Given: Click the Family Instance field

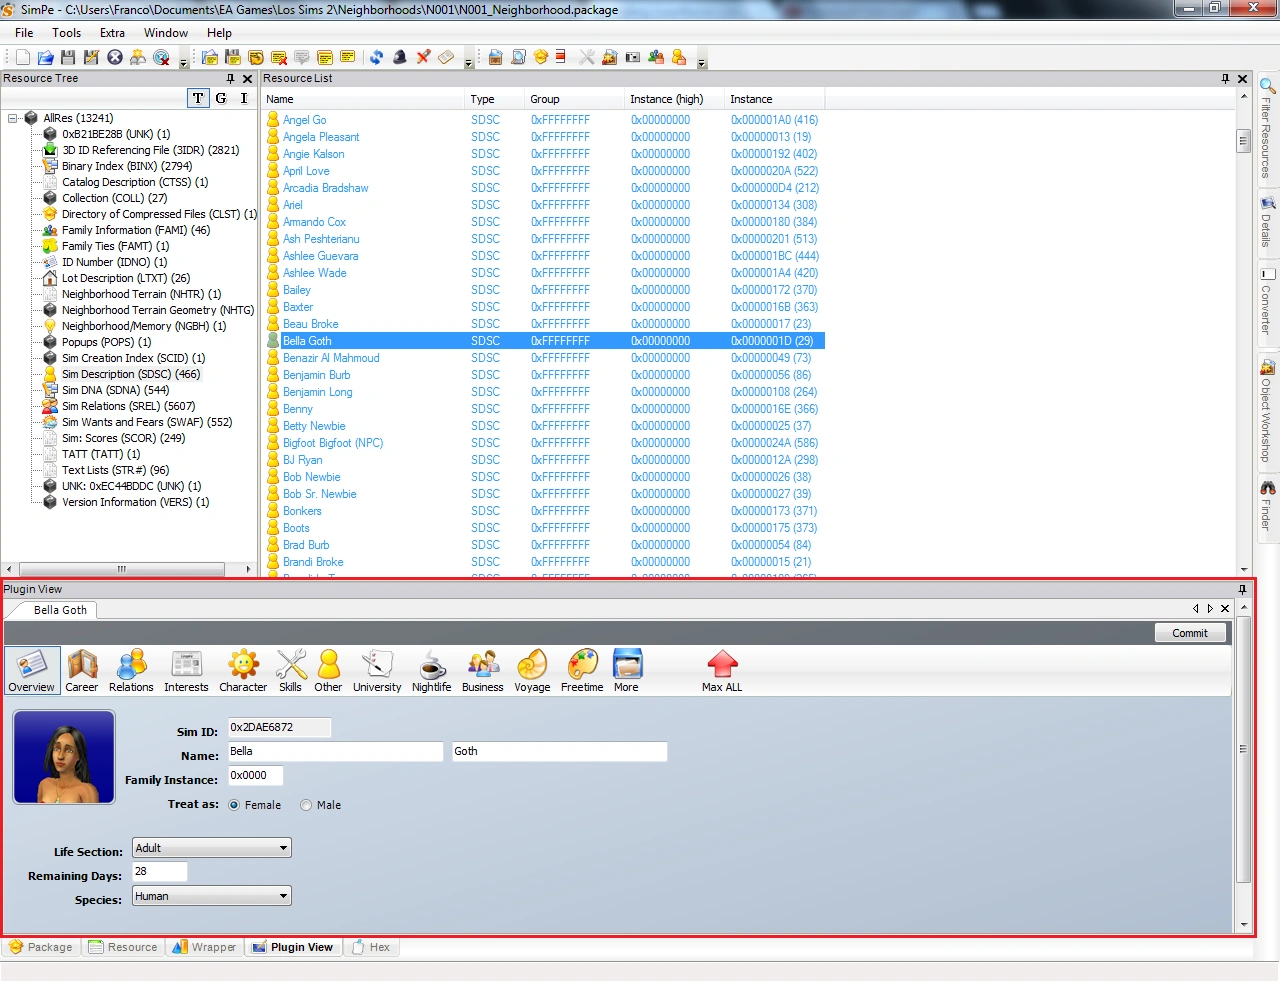Looking at the screenshot, I should [256, 775].
